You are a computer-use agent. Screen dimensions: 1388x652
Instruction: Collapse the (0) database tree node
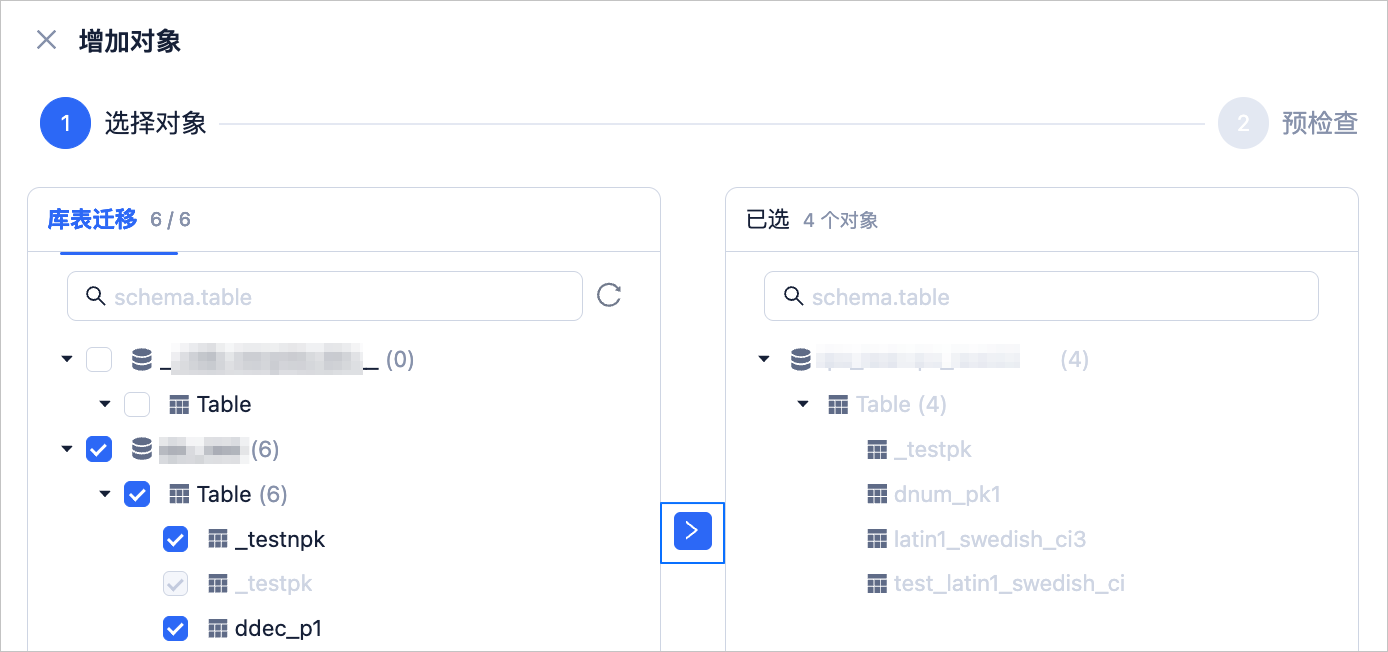pyautogui.click(x=67, y=359)
